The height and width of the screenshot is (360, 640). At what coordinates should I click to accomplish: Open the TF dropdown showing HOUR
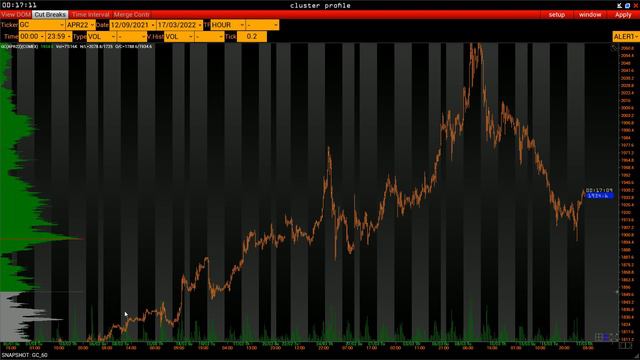[x=228, y=25]
